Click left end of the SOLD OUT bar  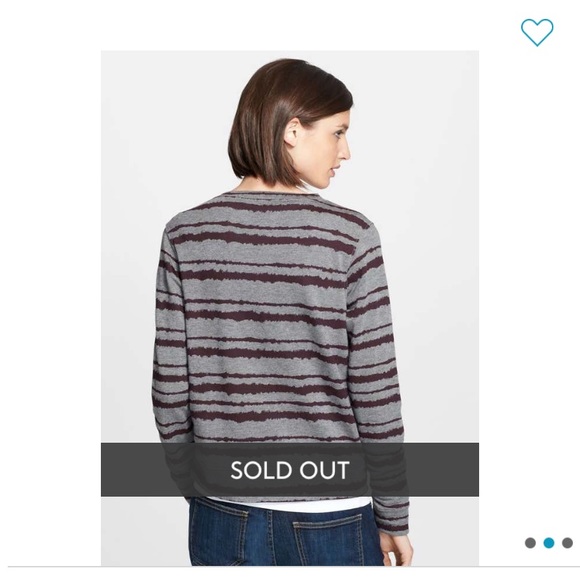pos(111,470)
